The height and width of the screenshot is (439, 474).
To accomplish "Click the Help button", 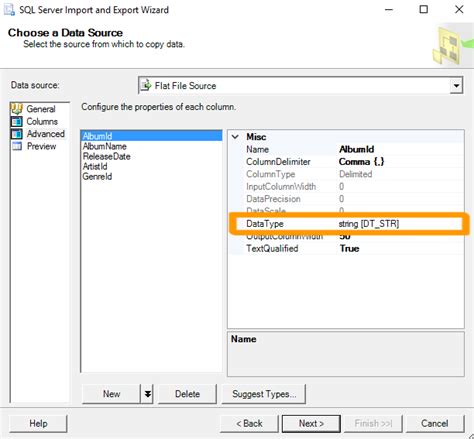I will [38, 423].
